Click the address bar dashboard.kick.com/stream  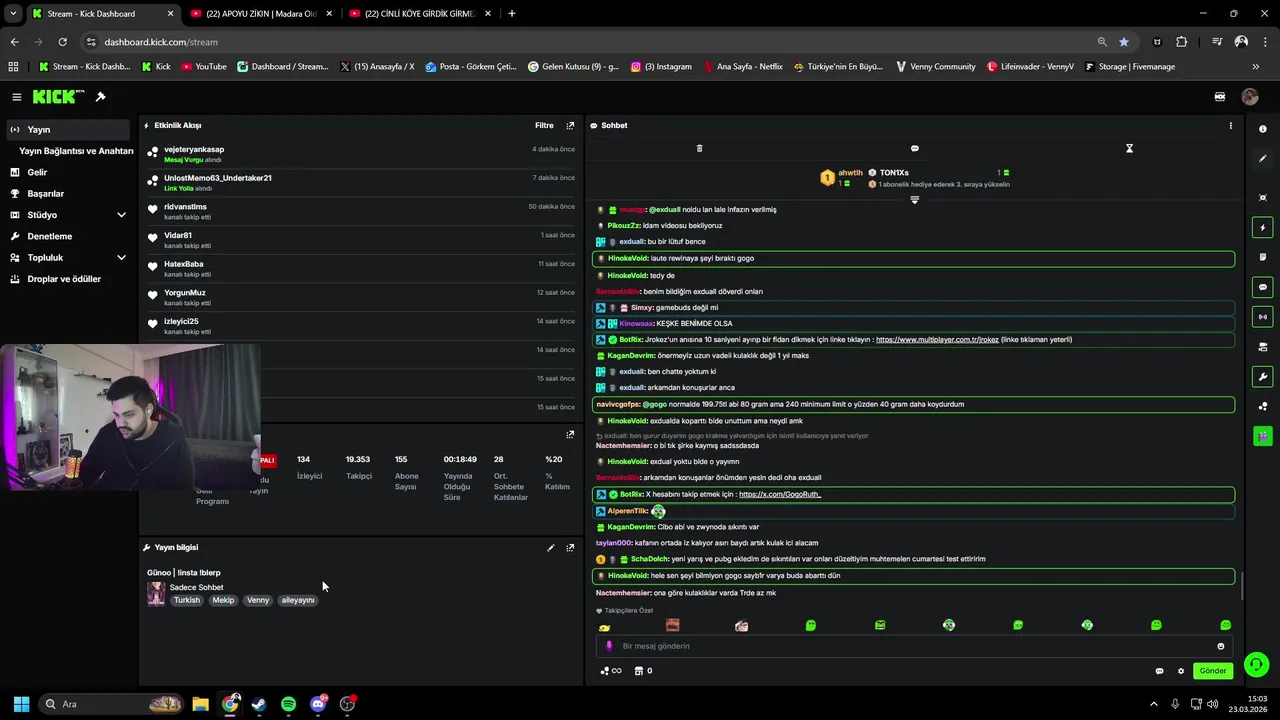[x=160, y=42]
